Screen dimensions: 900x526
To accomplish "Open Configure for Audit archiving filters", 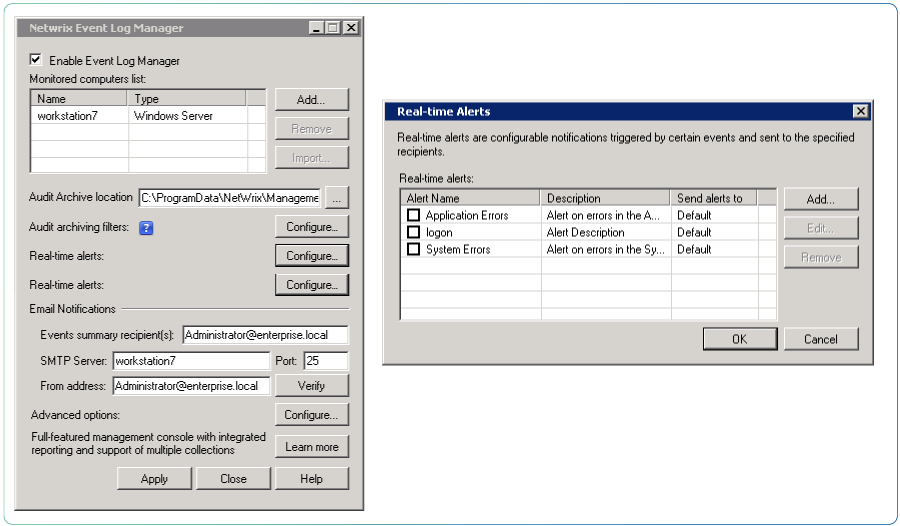I will [311, 227].
